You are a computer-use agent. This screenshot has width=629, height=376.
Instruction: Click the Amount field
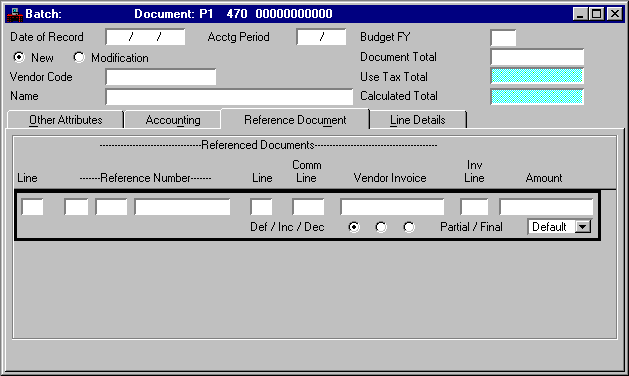(546, 207)
